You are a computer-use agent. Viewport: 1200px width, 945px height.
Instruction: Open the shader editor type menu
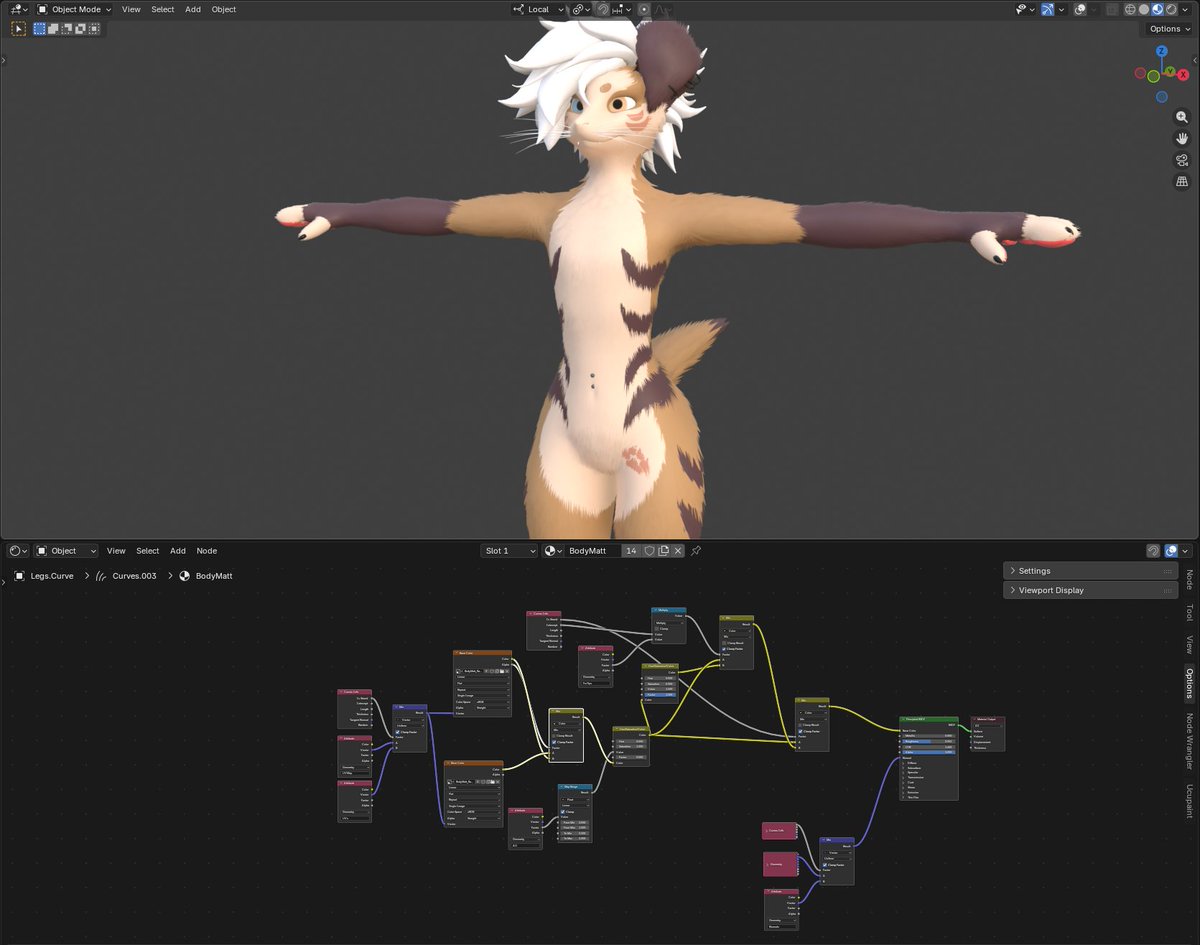pos(19,551)
